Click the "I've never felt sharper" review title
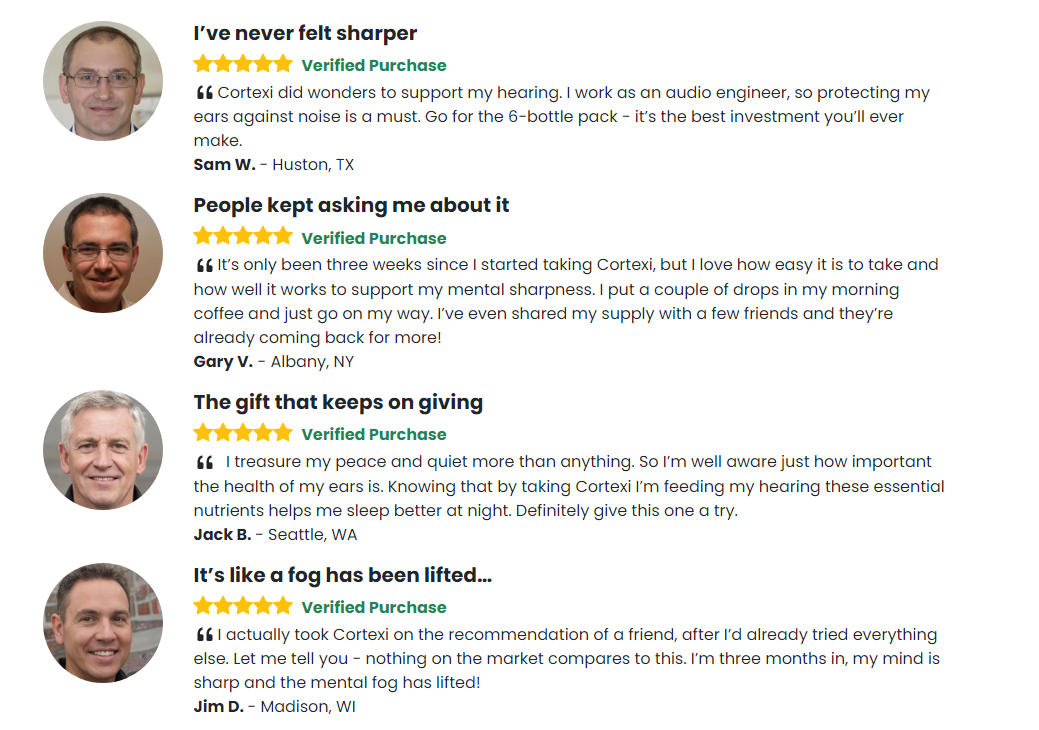The width and height of the screenshot is (1039, 730). click(x=305, y=33)
